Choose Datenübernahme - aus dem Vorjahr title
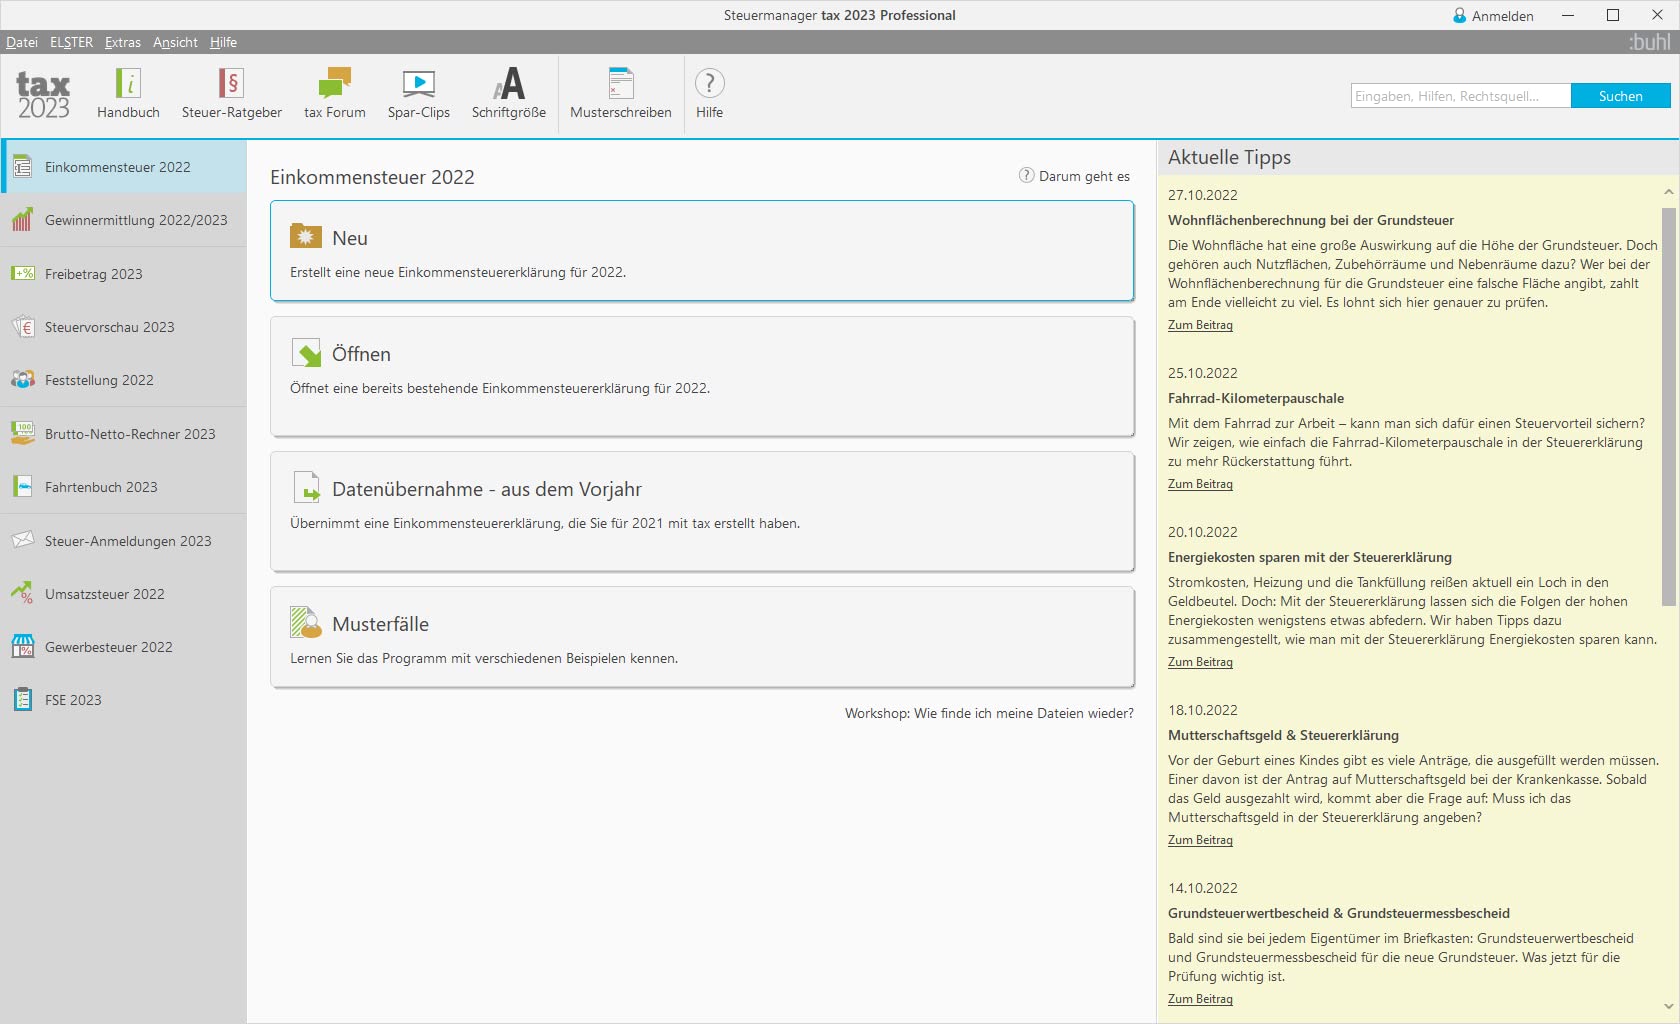The image size is (1680, 1024). (487, 489)
